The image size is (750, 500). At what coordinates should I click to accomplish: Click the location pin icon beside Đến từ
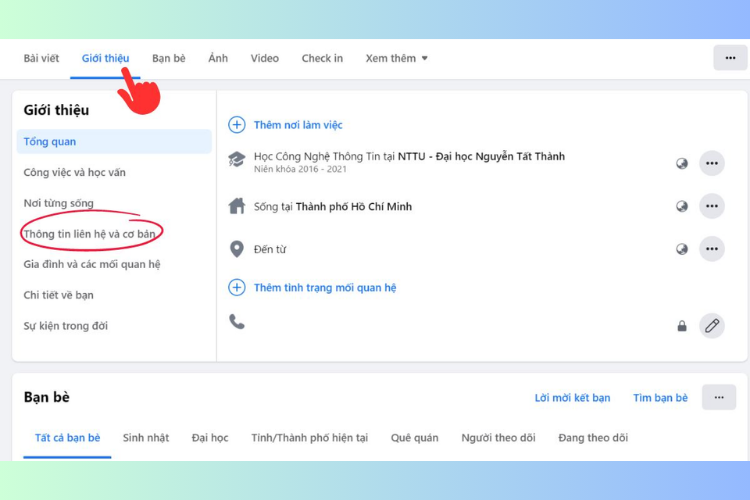pyautogui.click(x=237, y=249)
